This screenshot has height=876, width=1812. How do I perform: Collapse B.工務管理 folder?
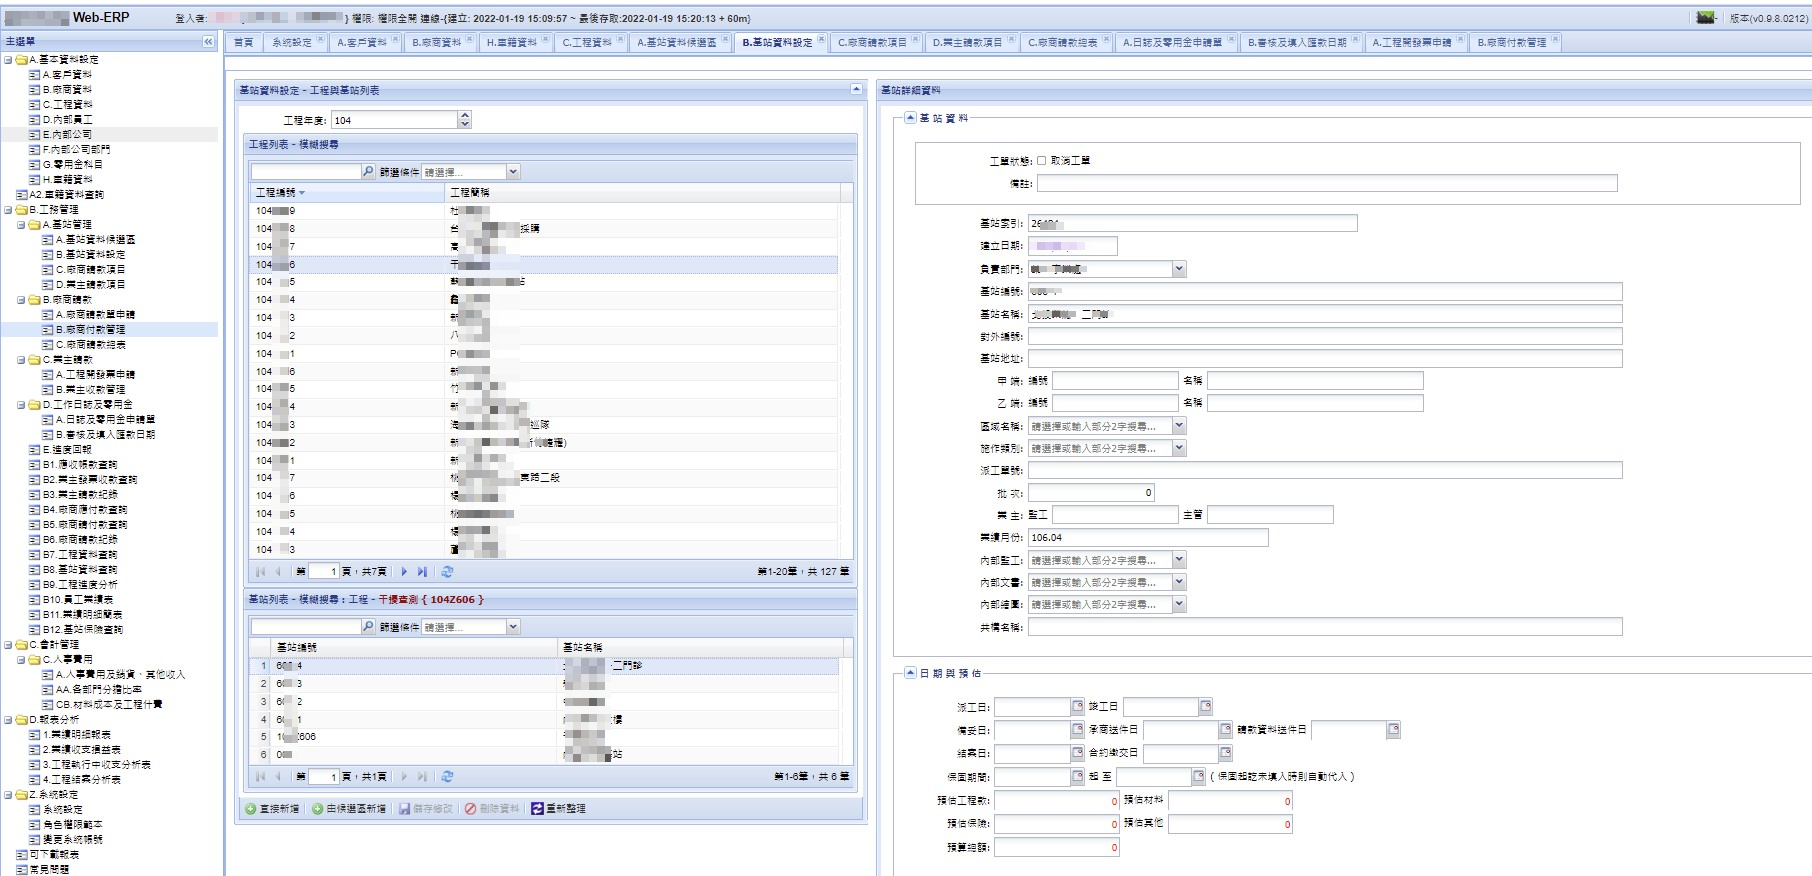8,209
